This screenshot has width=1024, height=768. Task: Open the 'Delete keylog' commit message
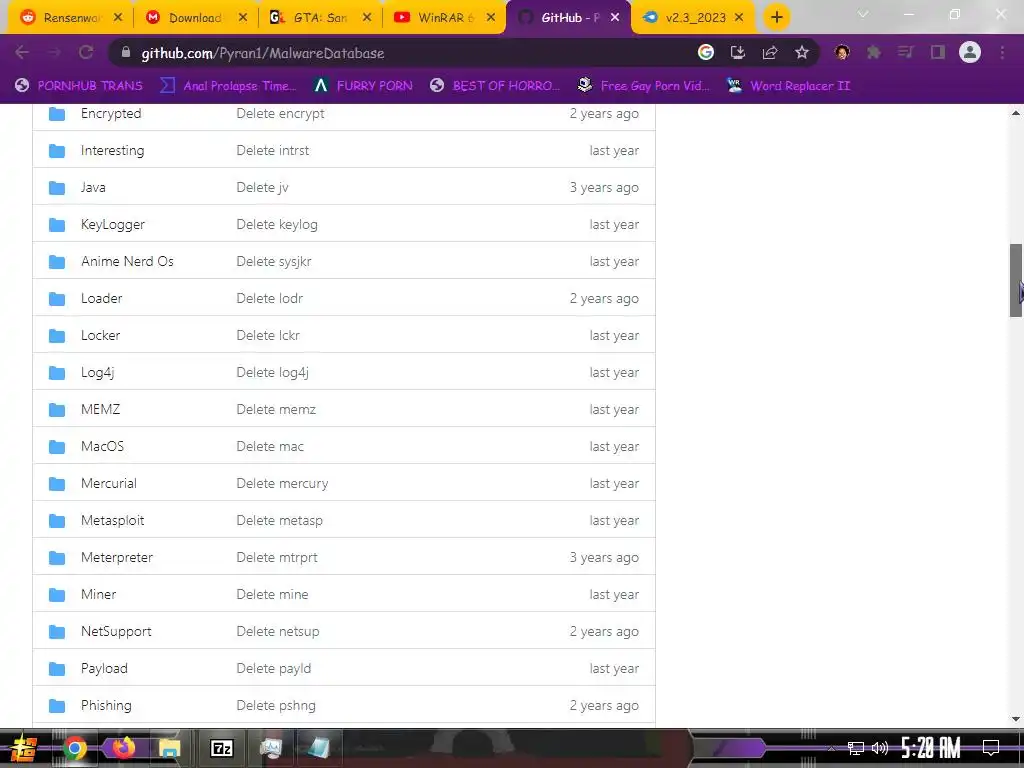point(277,225)
